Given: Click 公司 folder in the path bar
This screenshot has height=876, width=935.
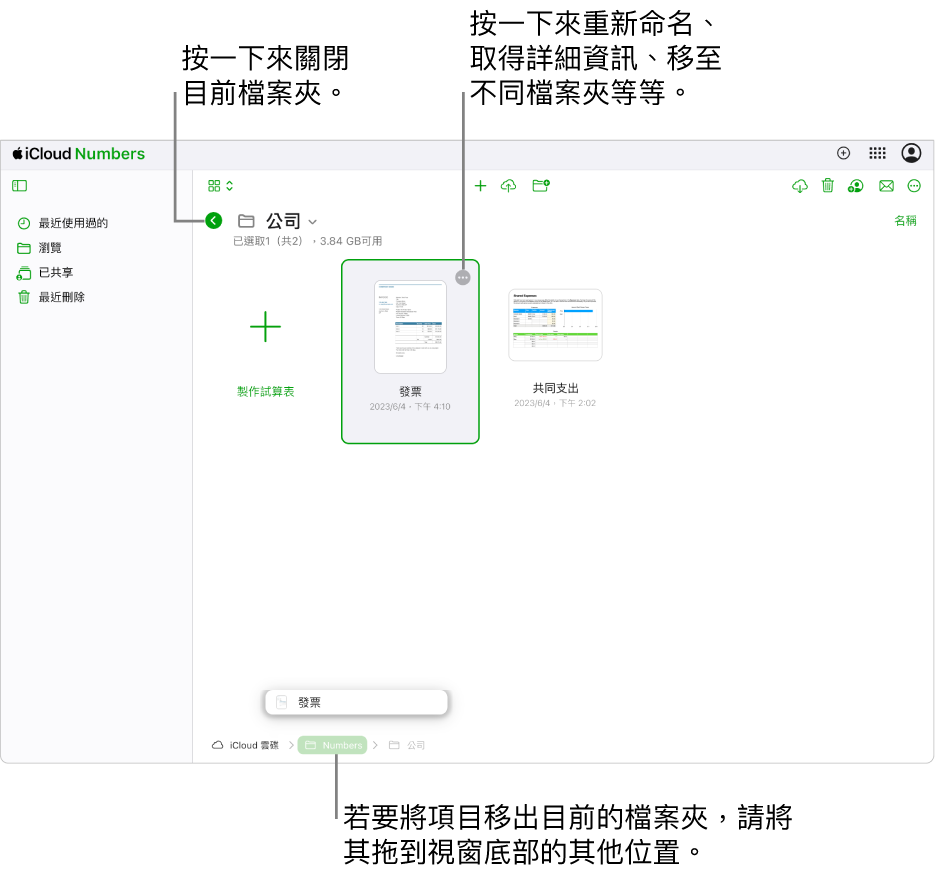Looking at the screenshot, I should tap(407, 745).
